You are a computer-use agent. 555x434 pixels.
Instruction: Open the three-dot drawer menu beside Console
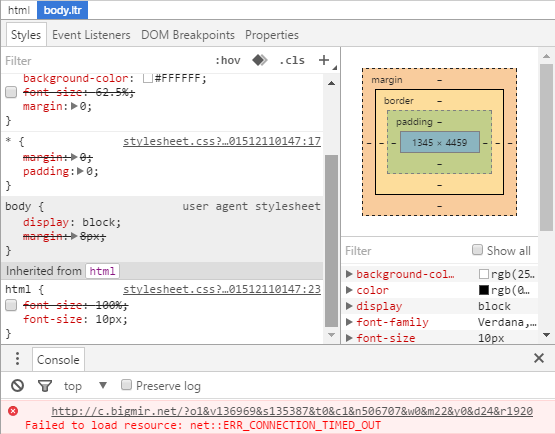17,359
